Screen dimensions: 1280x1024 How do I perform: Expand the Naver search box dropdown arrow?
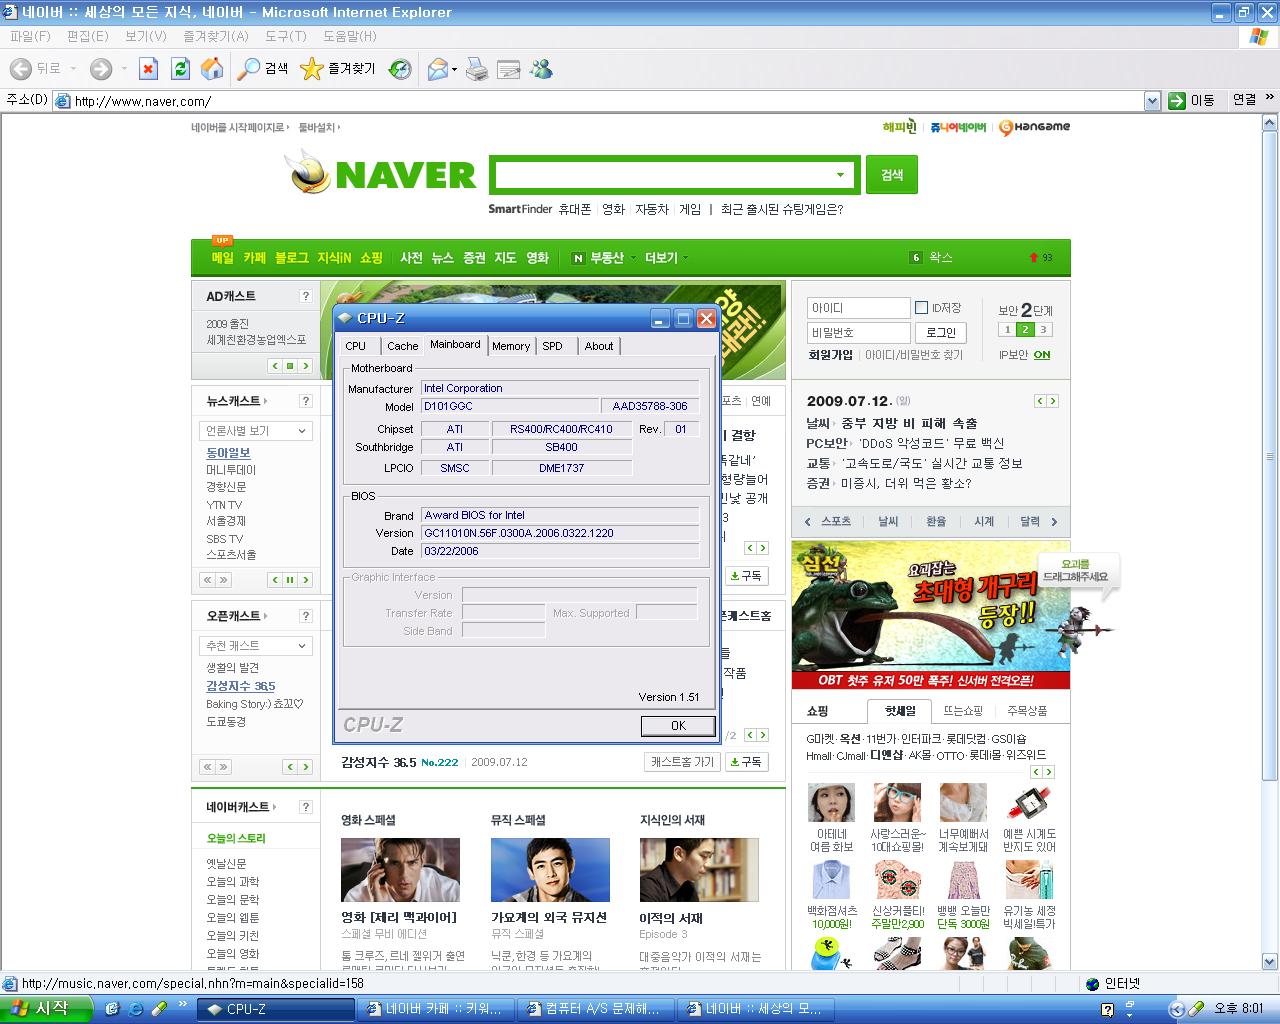point(840,175)
